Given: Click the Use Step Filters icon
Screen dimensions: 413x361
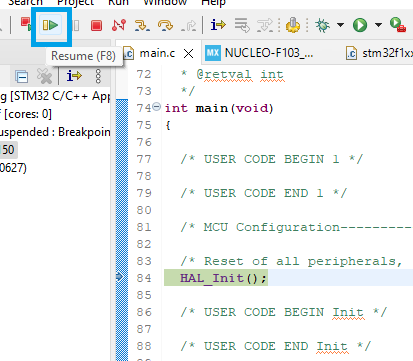Looking at the screenshot, I should [265, 25].
